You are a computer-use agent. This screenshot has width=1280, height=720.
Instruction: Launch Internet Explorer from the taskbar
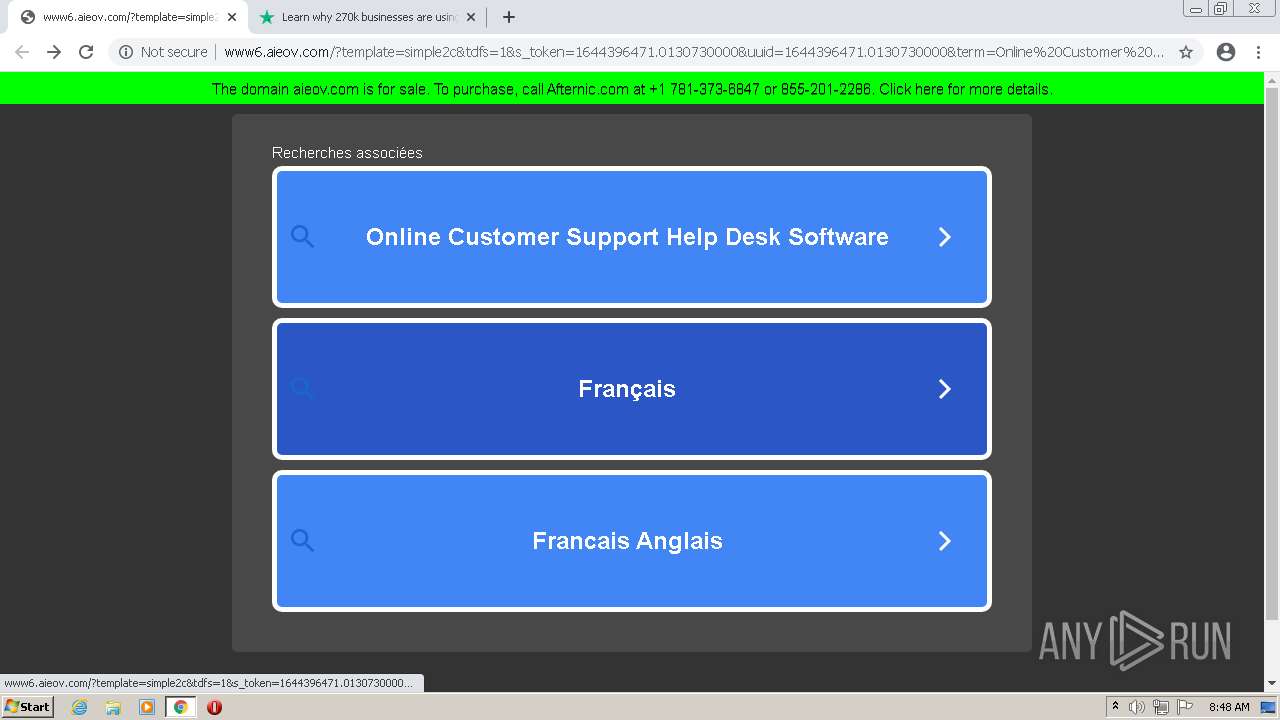pyautogui.click(x=80, y=707)
